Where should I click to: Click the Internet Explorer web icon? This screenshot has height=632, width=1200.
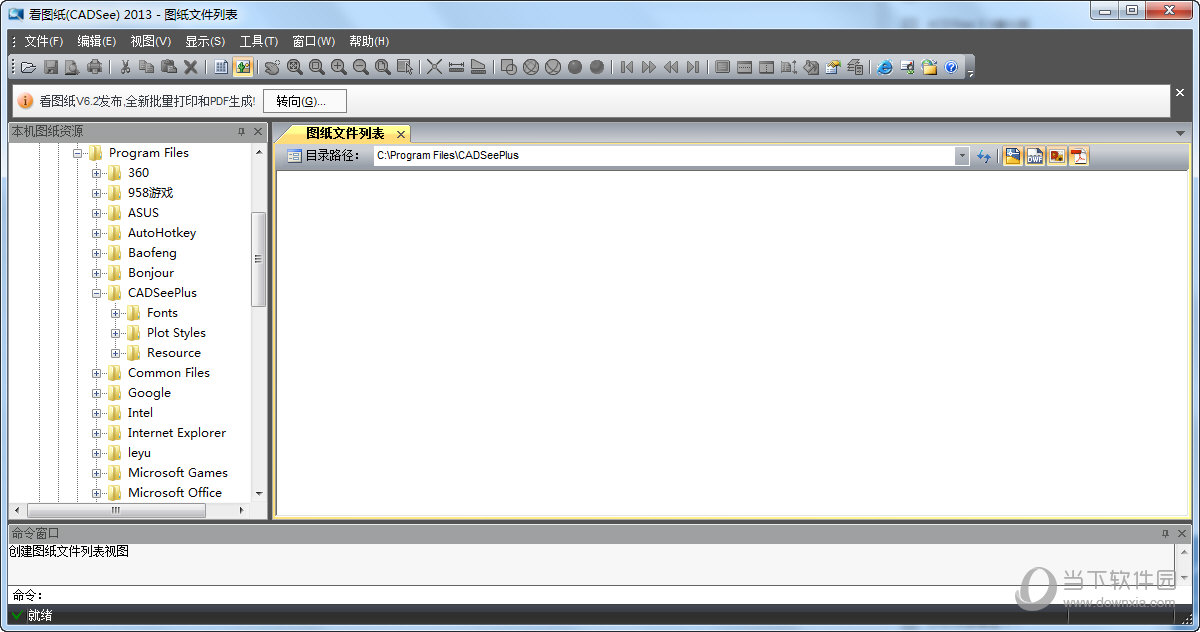885,67
